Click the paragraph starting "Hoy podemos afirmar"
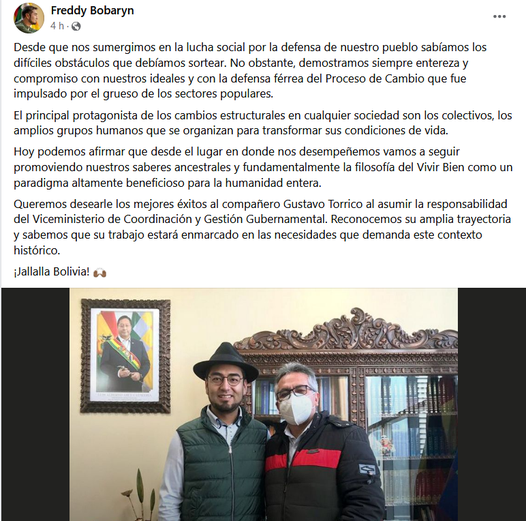The image size is (526, 521). point(263,167)
